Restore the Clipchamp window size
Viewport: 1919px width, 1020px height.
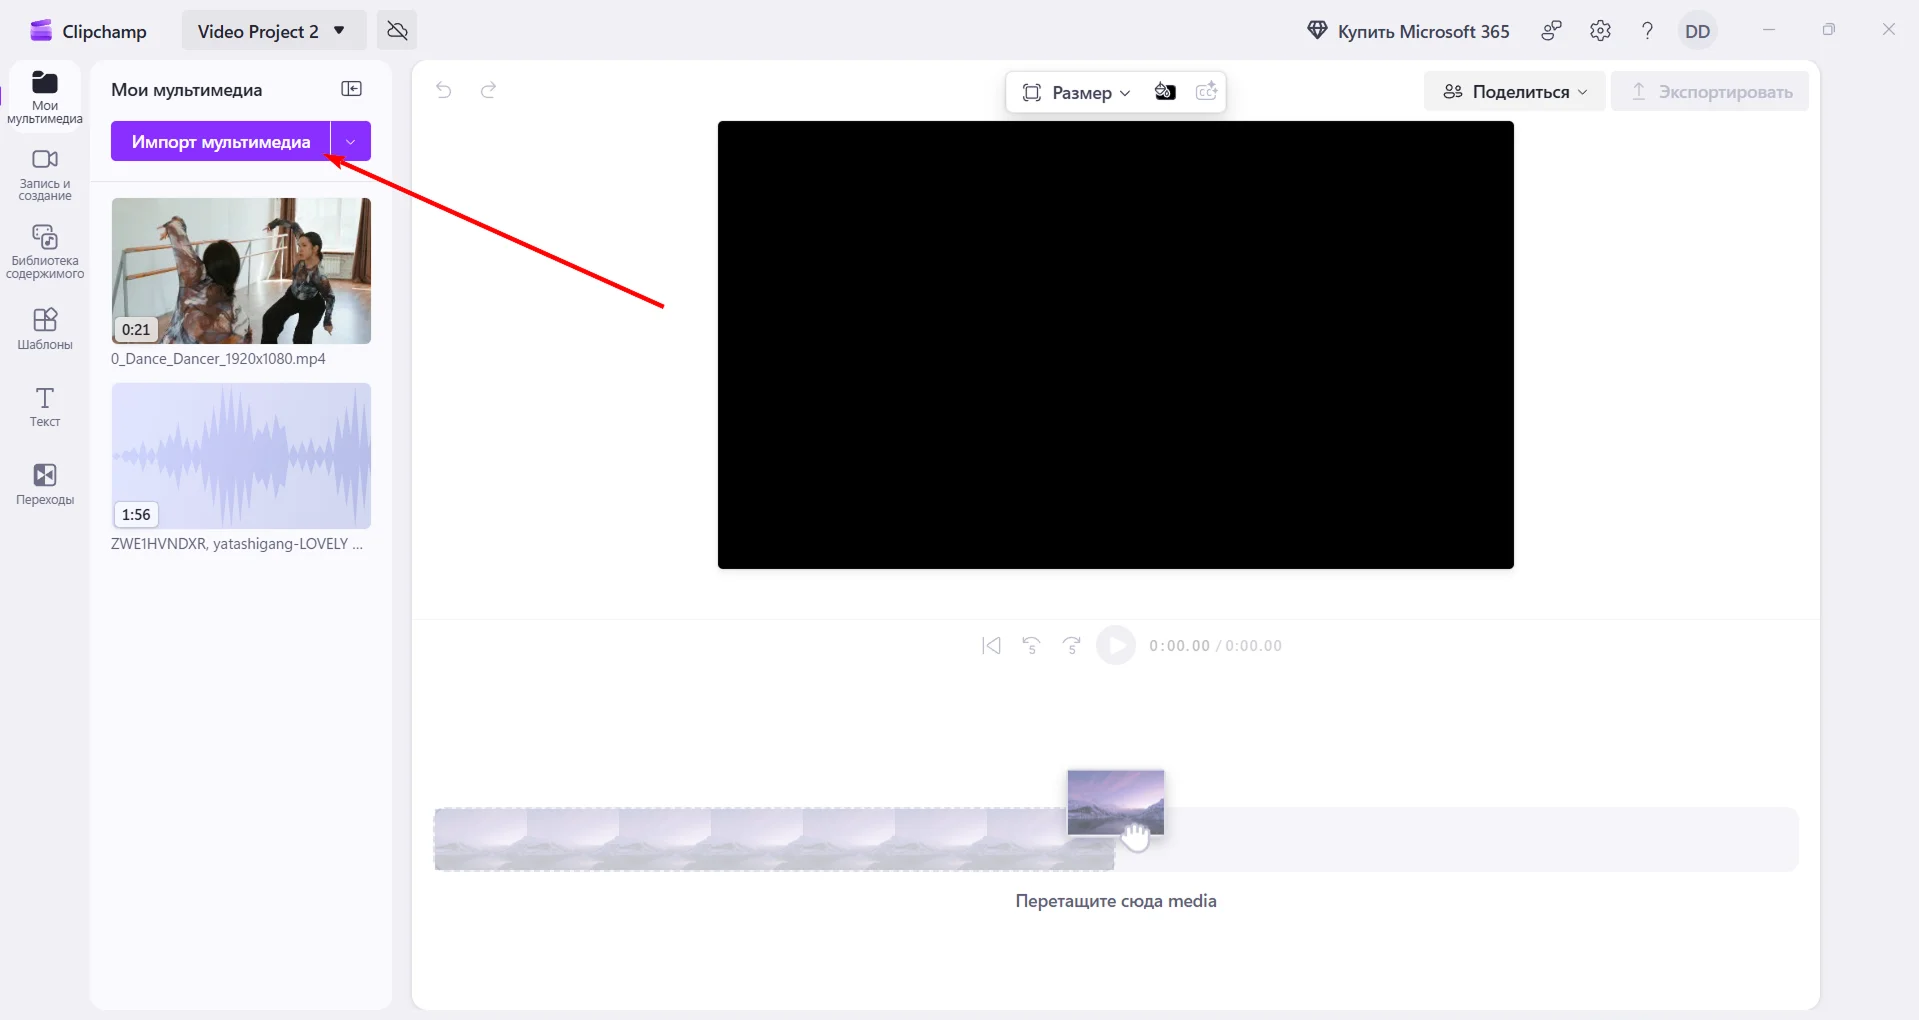pyautogui.click(x=1828, y=30)
